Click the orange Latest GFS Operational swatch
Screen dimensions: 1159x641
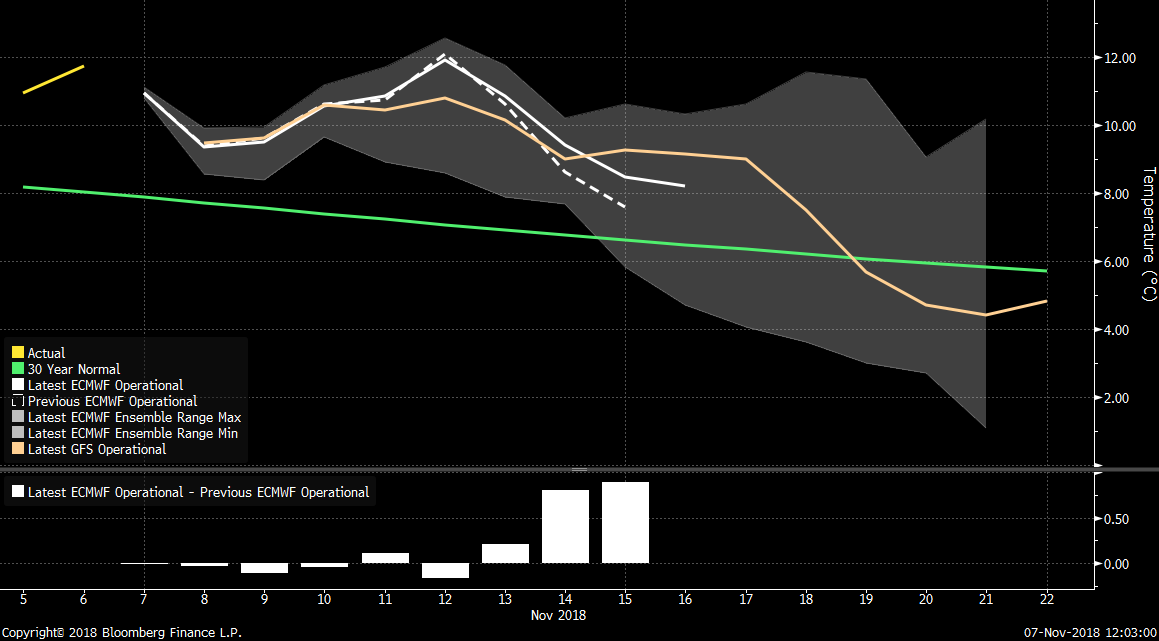(18, 450)
